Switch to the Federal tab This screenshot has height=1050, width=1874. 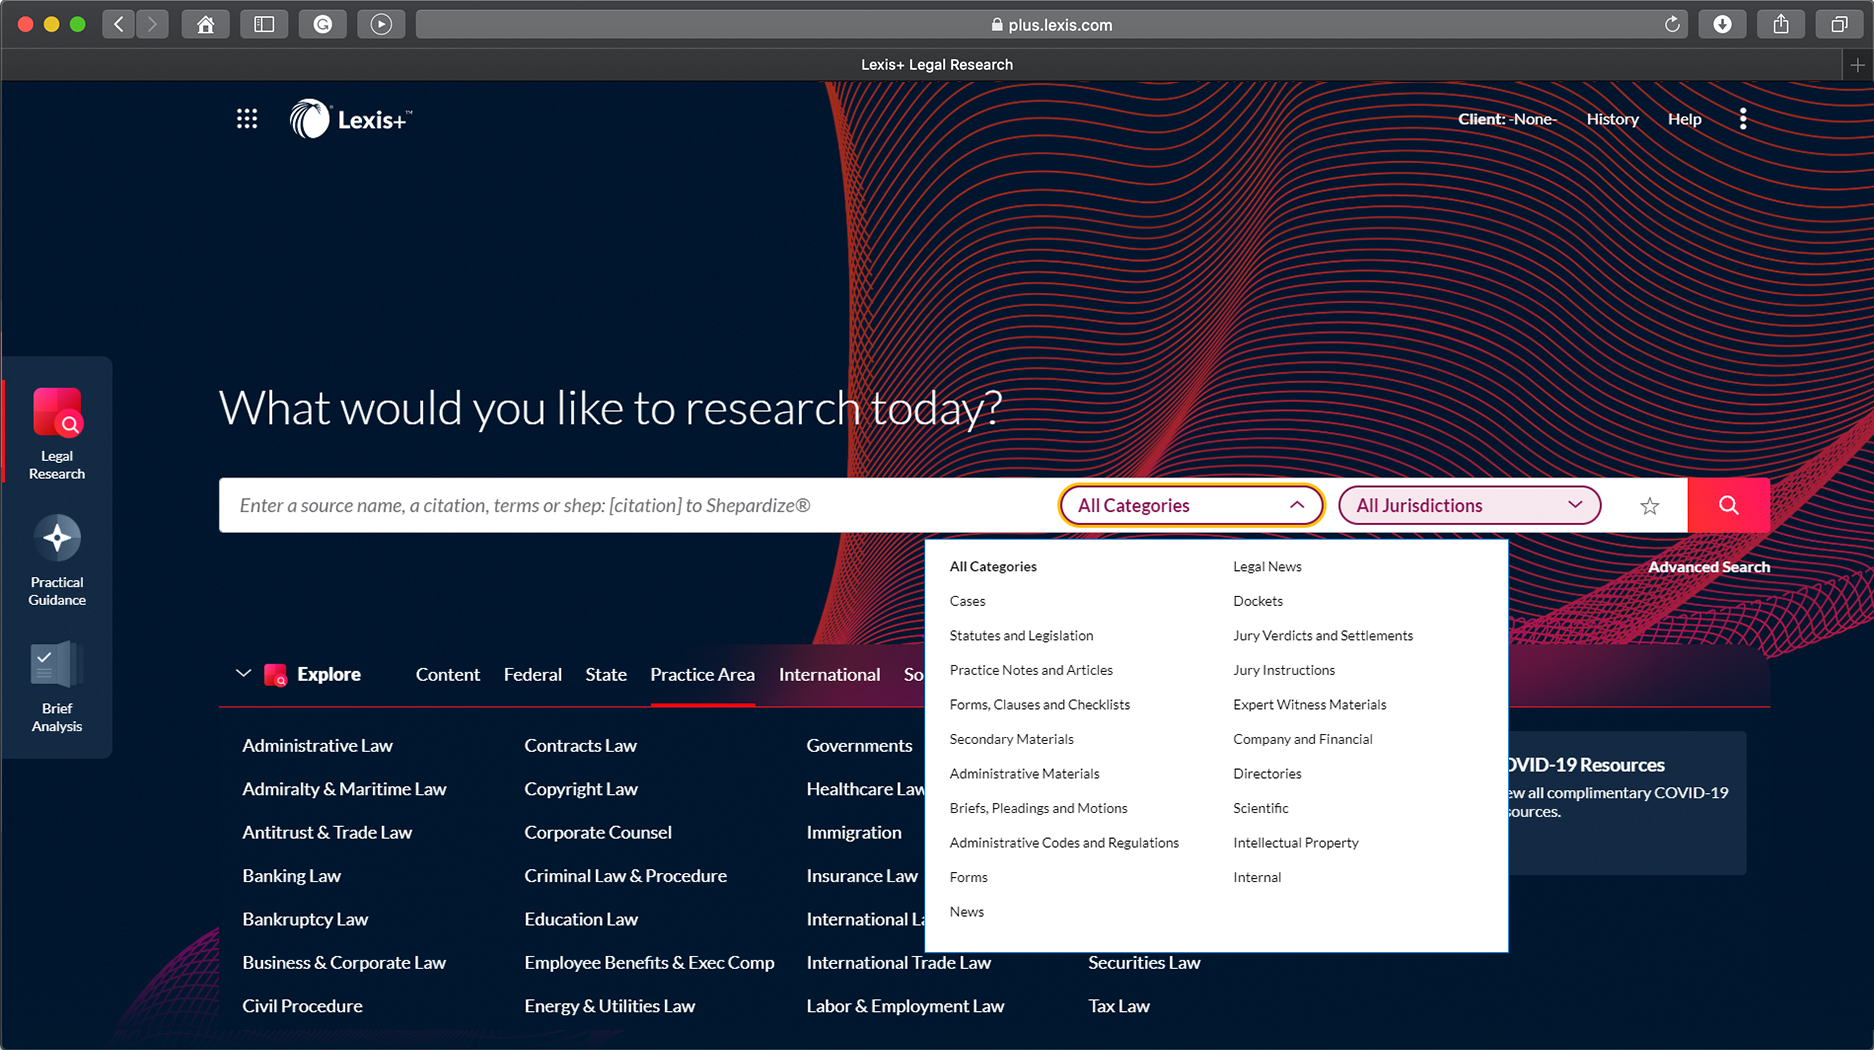tap(533, 675)
